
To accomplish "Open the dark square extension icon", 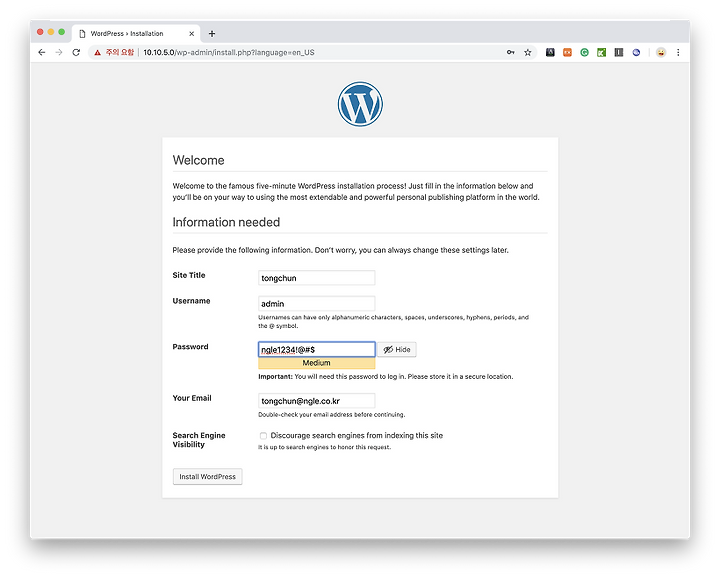I will coord(550,52).
